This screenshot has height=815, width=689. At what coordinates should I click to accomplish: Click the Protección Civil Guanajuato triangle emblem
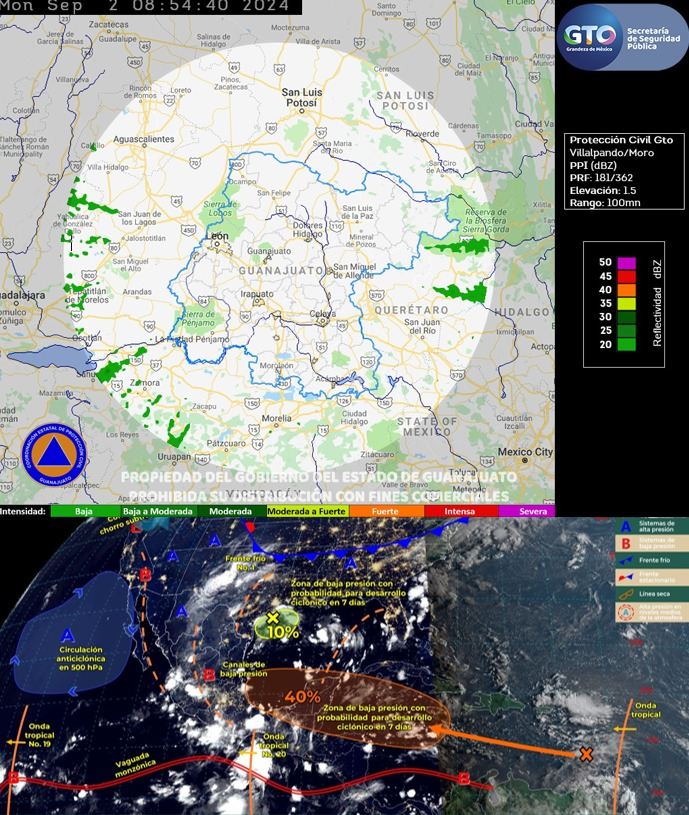[x=55, y=455]
